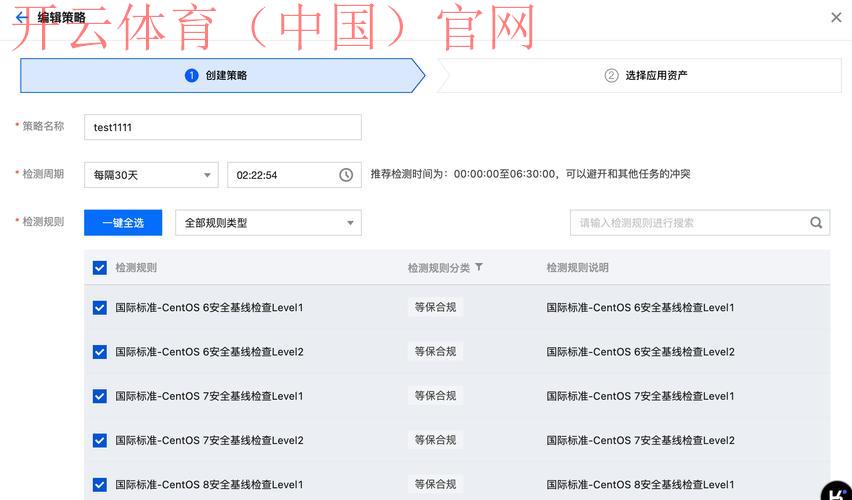Viewport: 852px width, 500px height.
Task: Click rule name 国际标准-CentOS 7安全基线检查Level1
Action: pos(209,396)
